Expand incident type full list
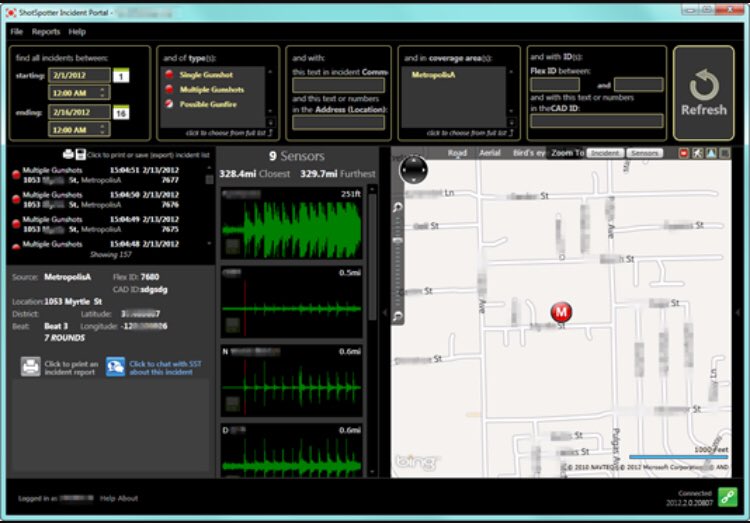750x523 pixels. pos(229,133)
